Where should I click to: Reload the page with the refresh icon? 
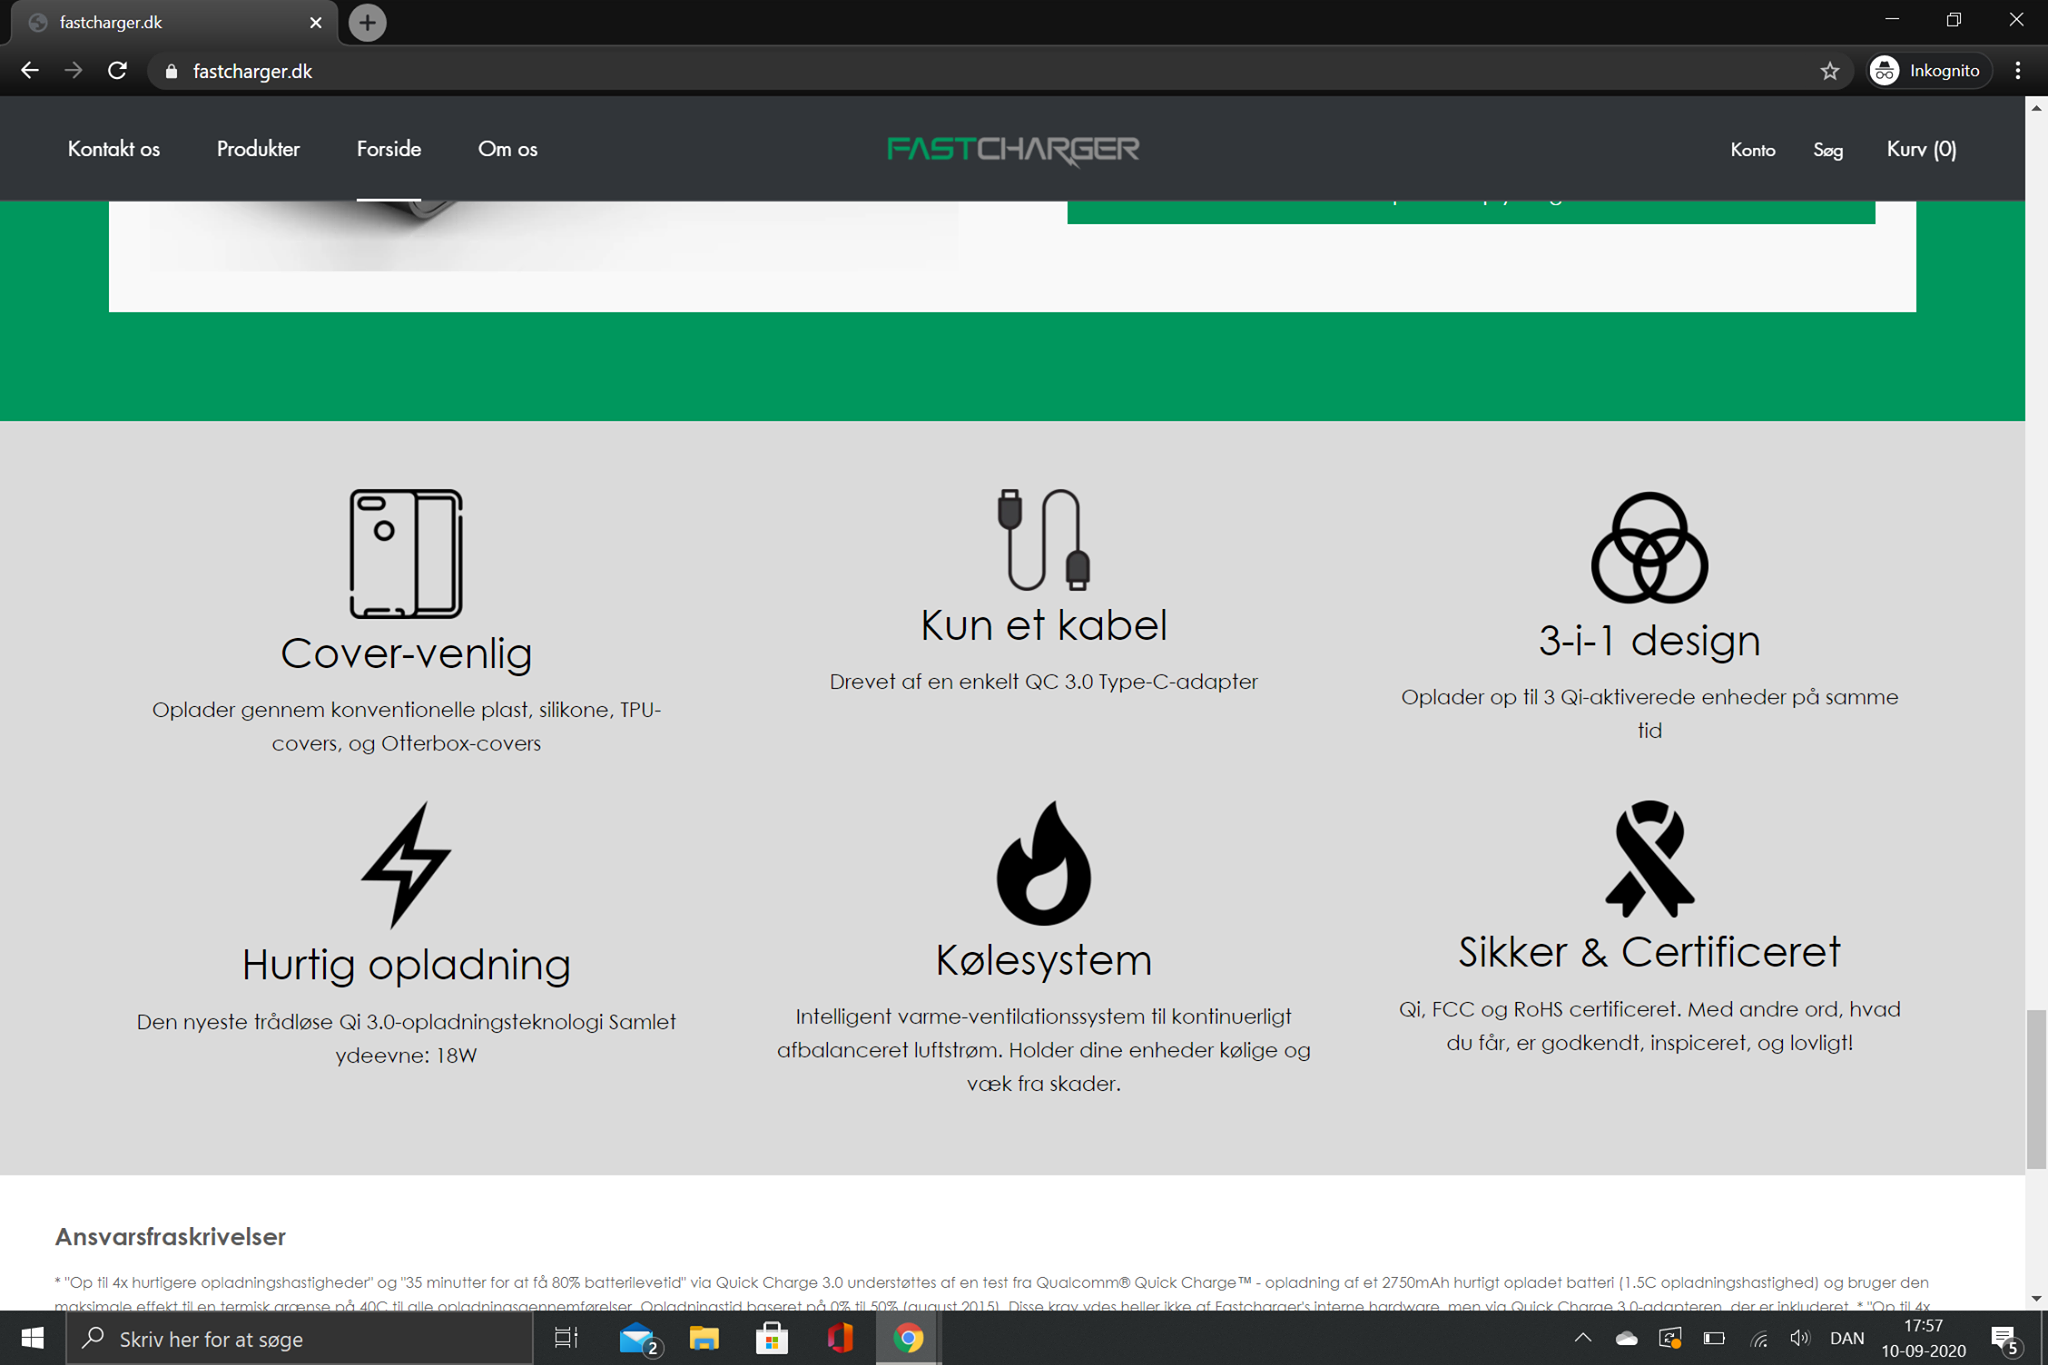(117, 71)
